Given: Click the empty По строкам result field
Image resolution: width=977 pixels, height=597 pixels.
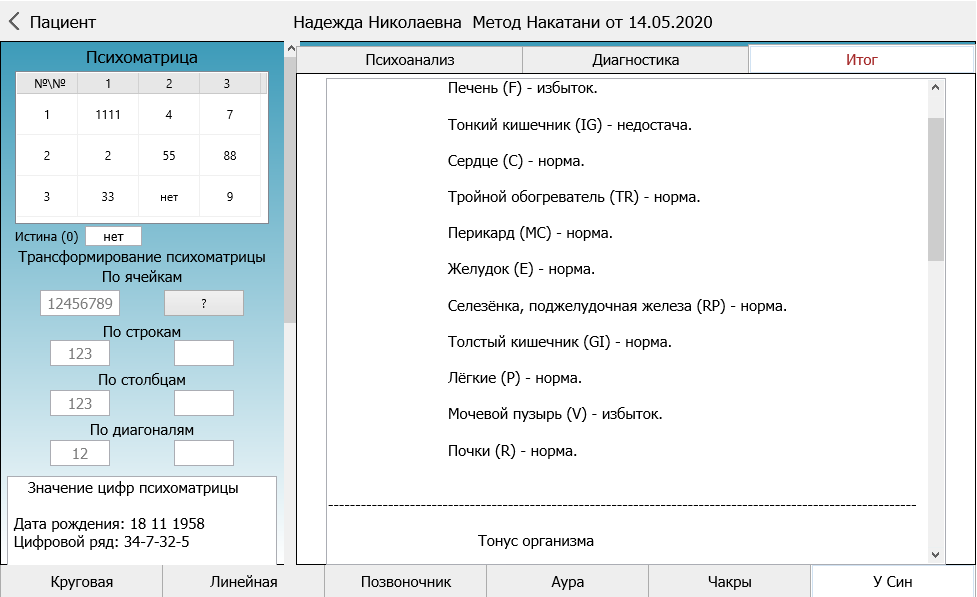Looking at the screenshot, I should (204, 353).
